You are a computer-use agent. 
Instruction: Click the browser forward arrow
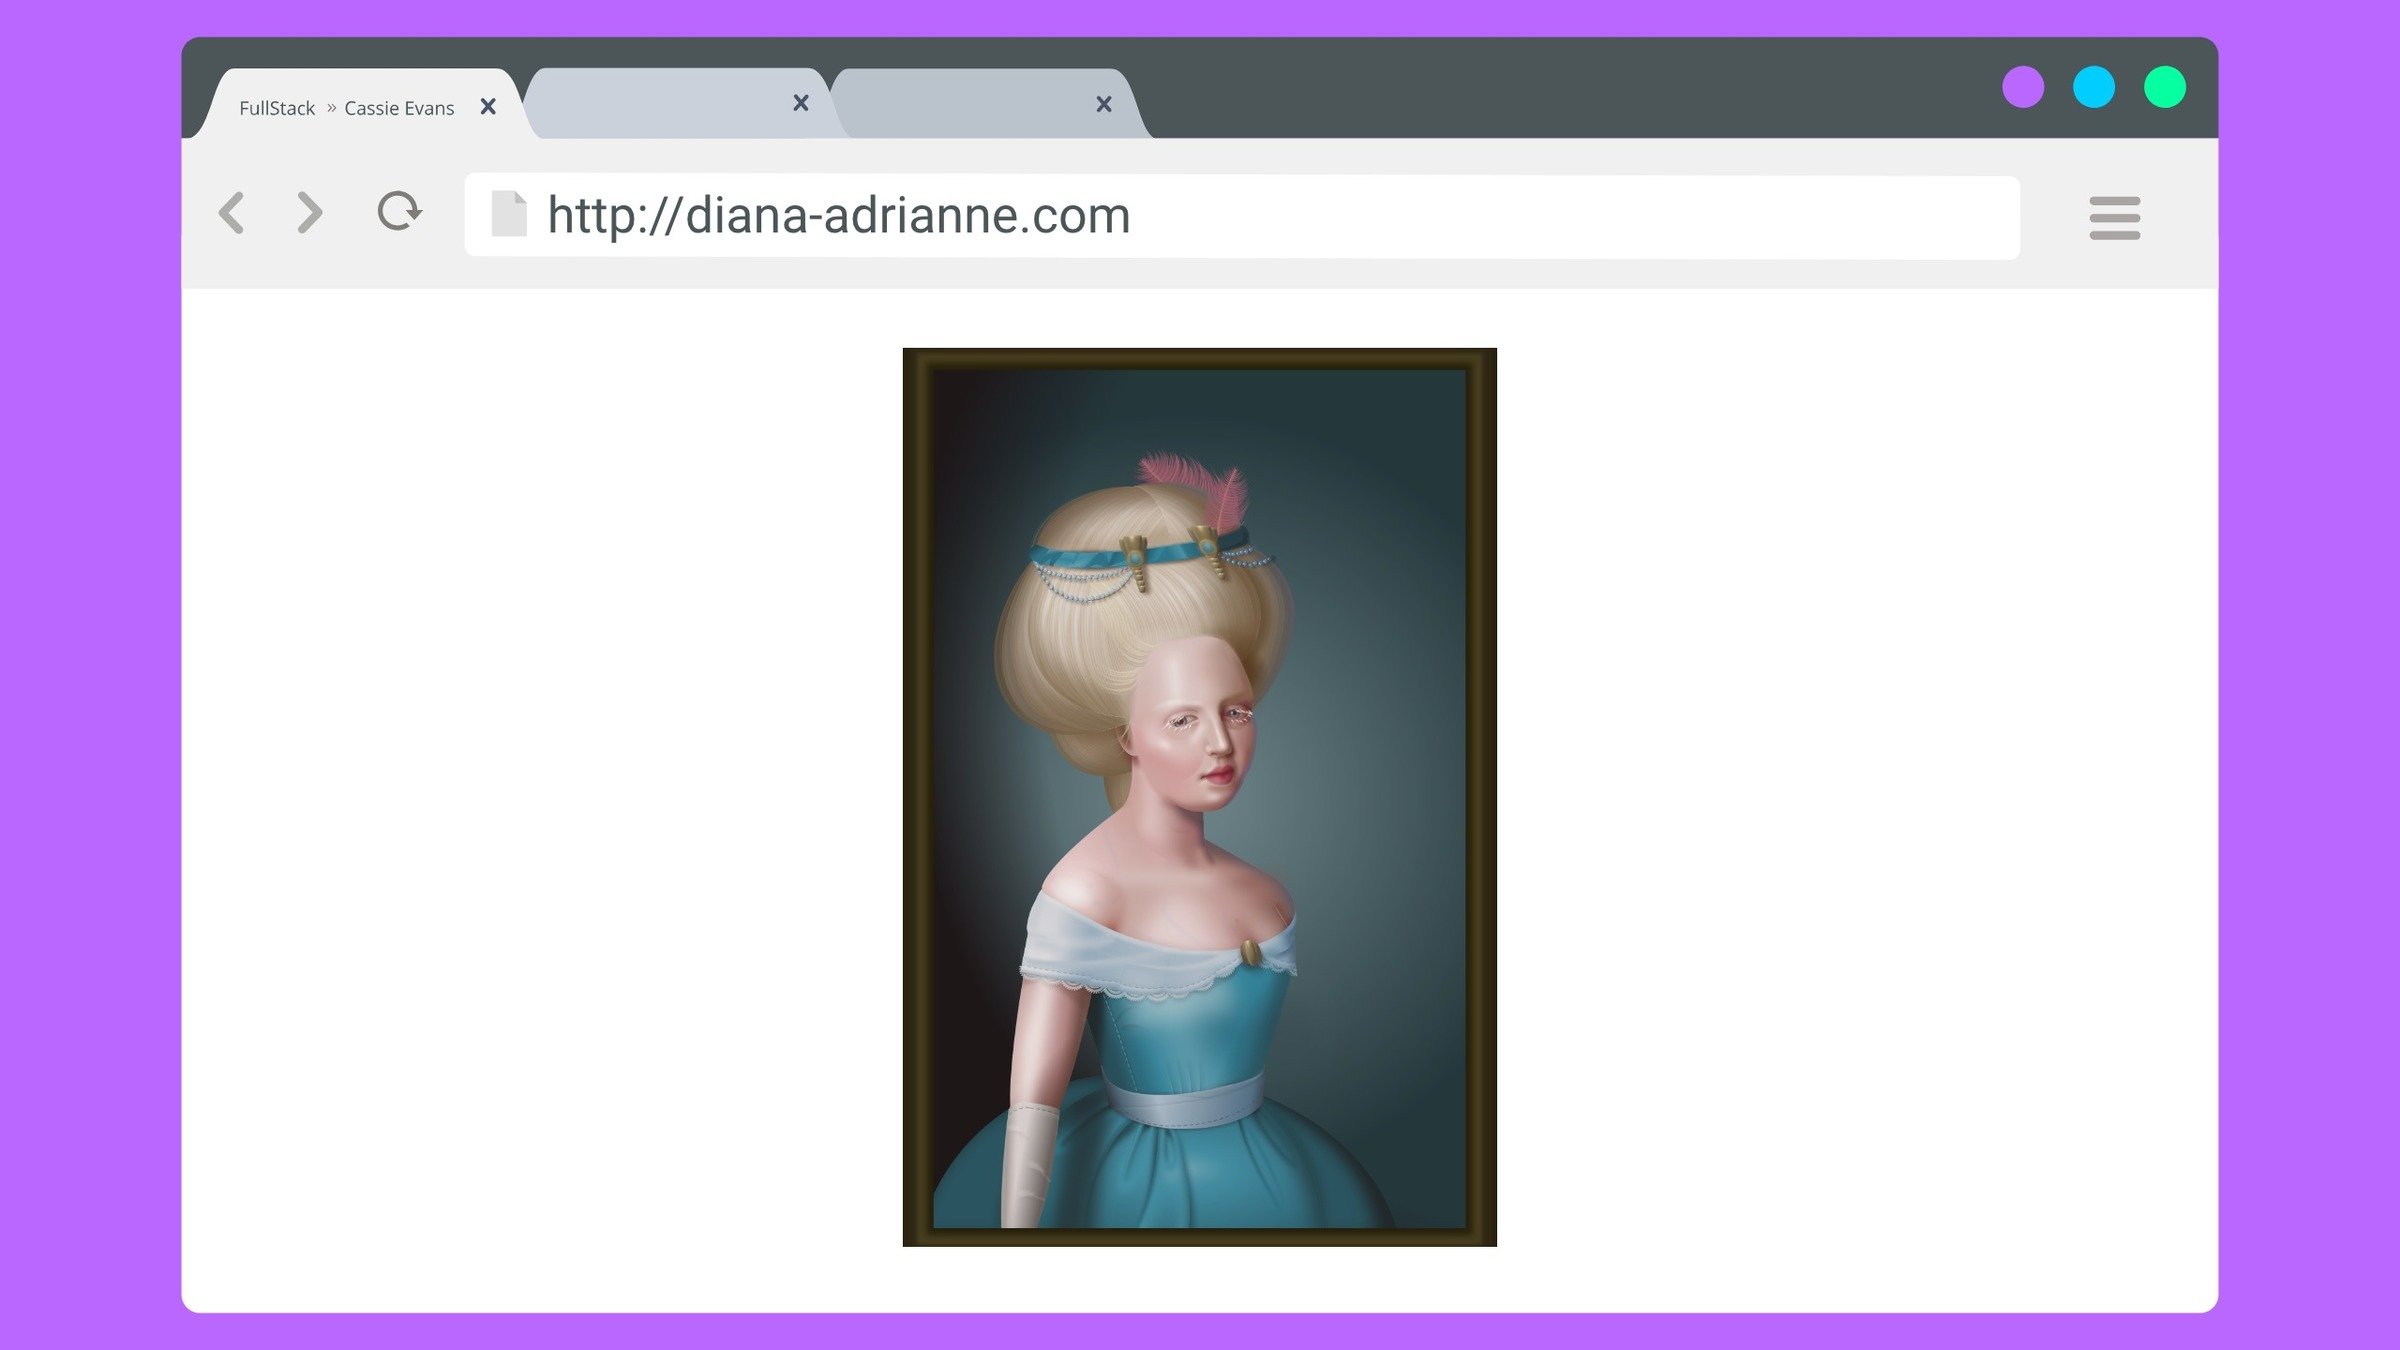[x=311, y=213]
